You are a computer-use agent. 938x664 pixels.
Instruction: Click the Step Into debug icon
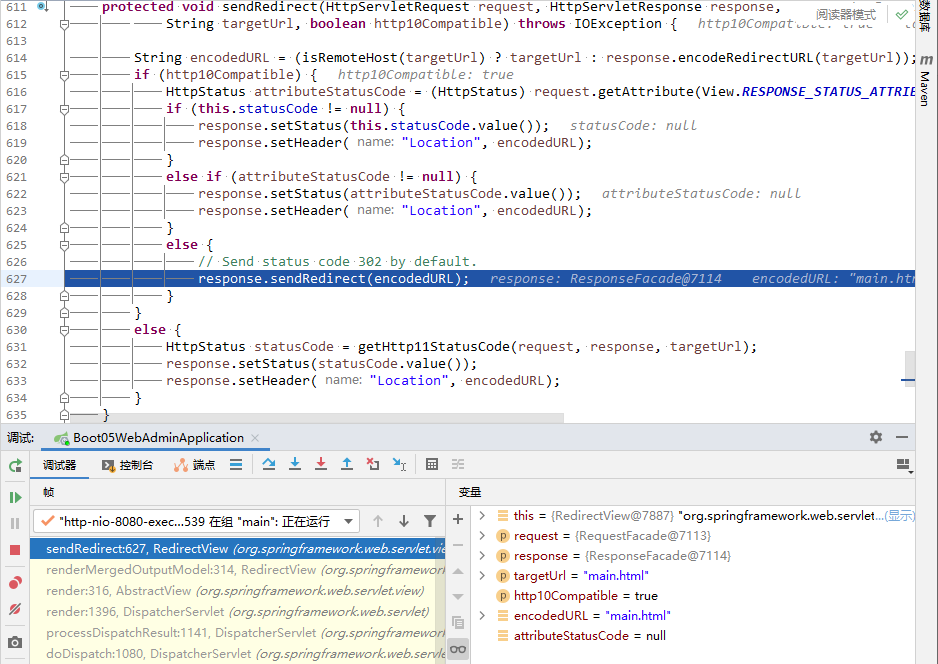(x=295, y=464)
